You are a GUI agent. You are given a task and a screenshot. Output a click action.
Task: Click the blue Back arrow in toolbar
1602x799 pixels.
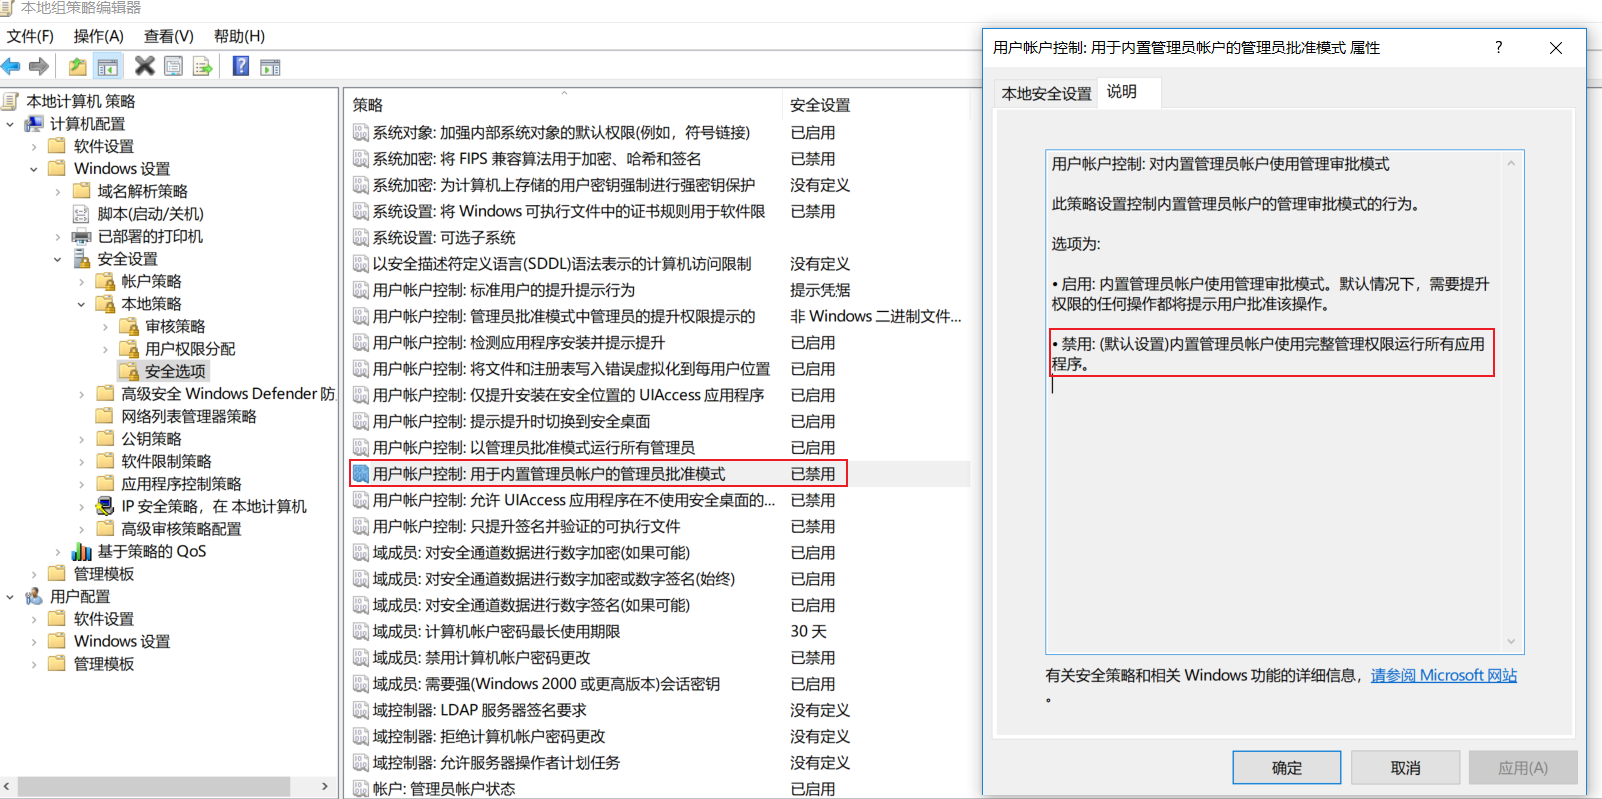[x=11, y=67]
